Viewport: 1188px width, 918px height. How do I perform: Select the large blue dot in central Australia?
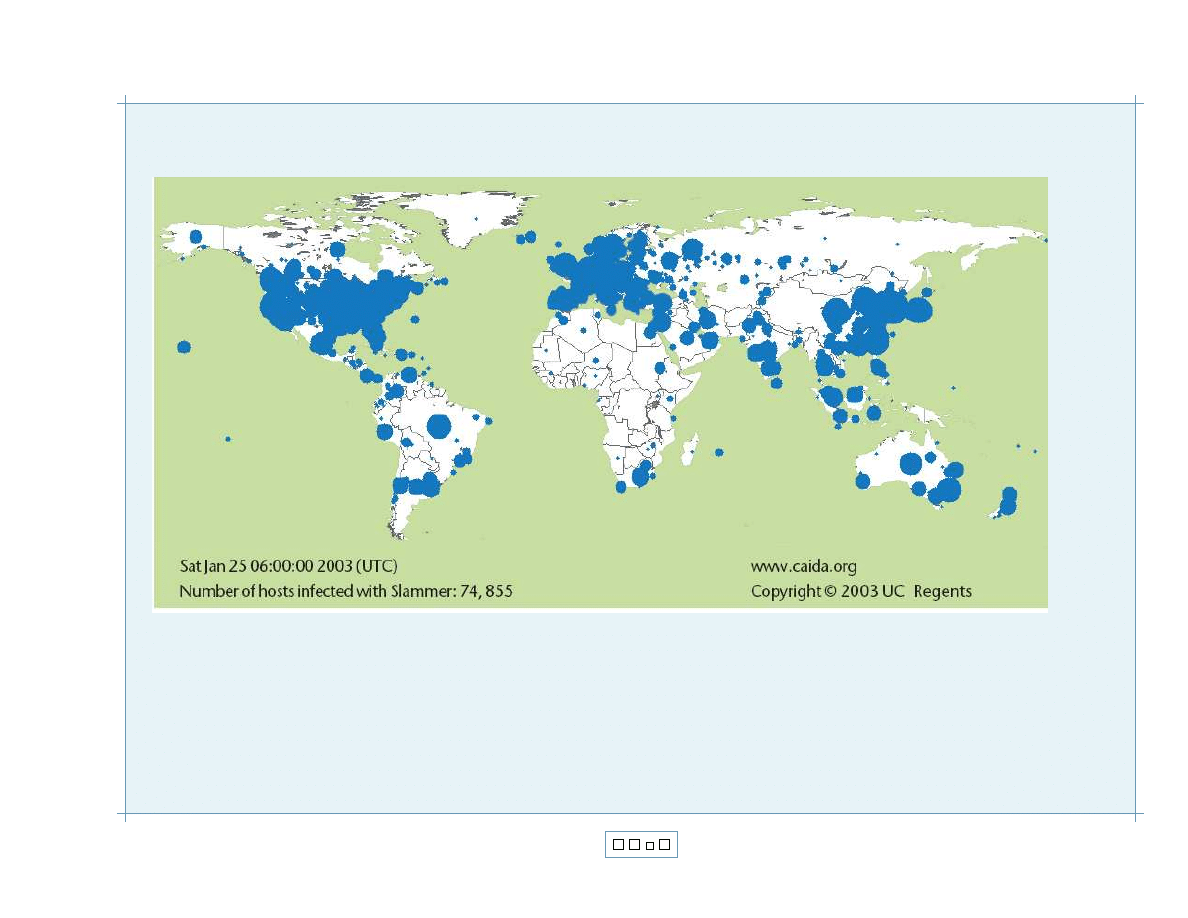coord(910,463)
